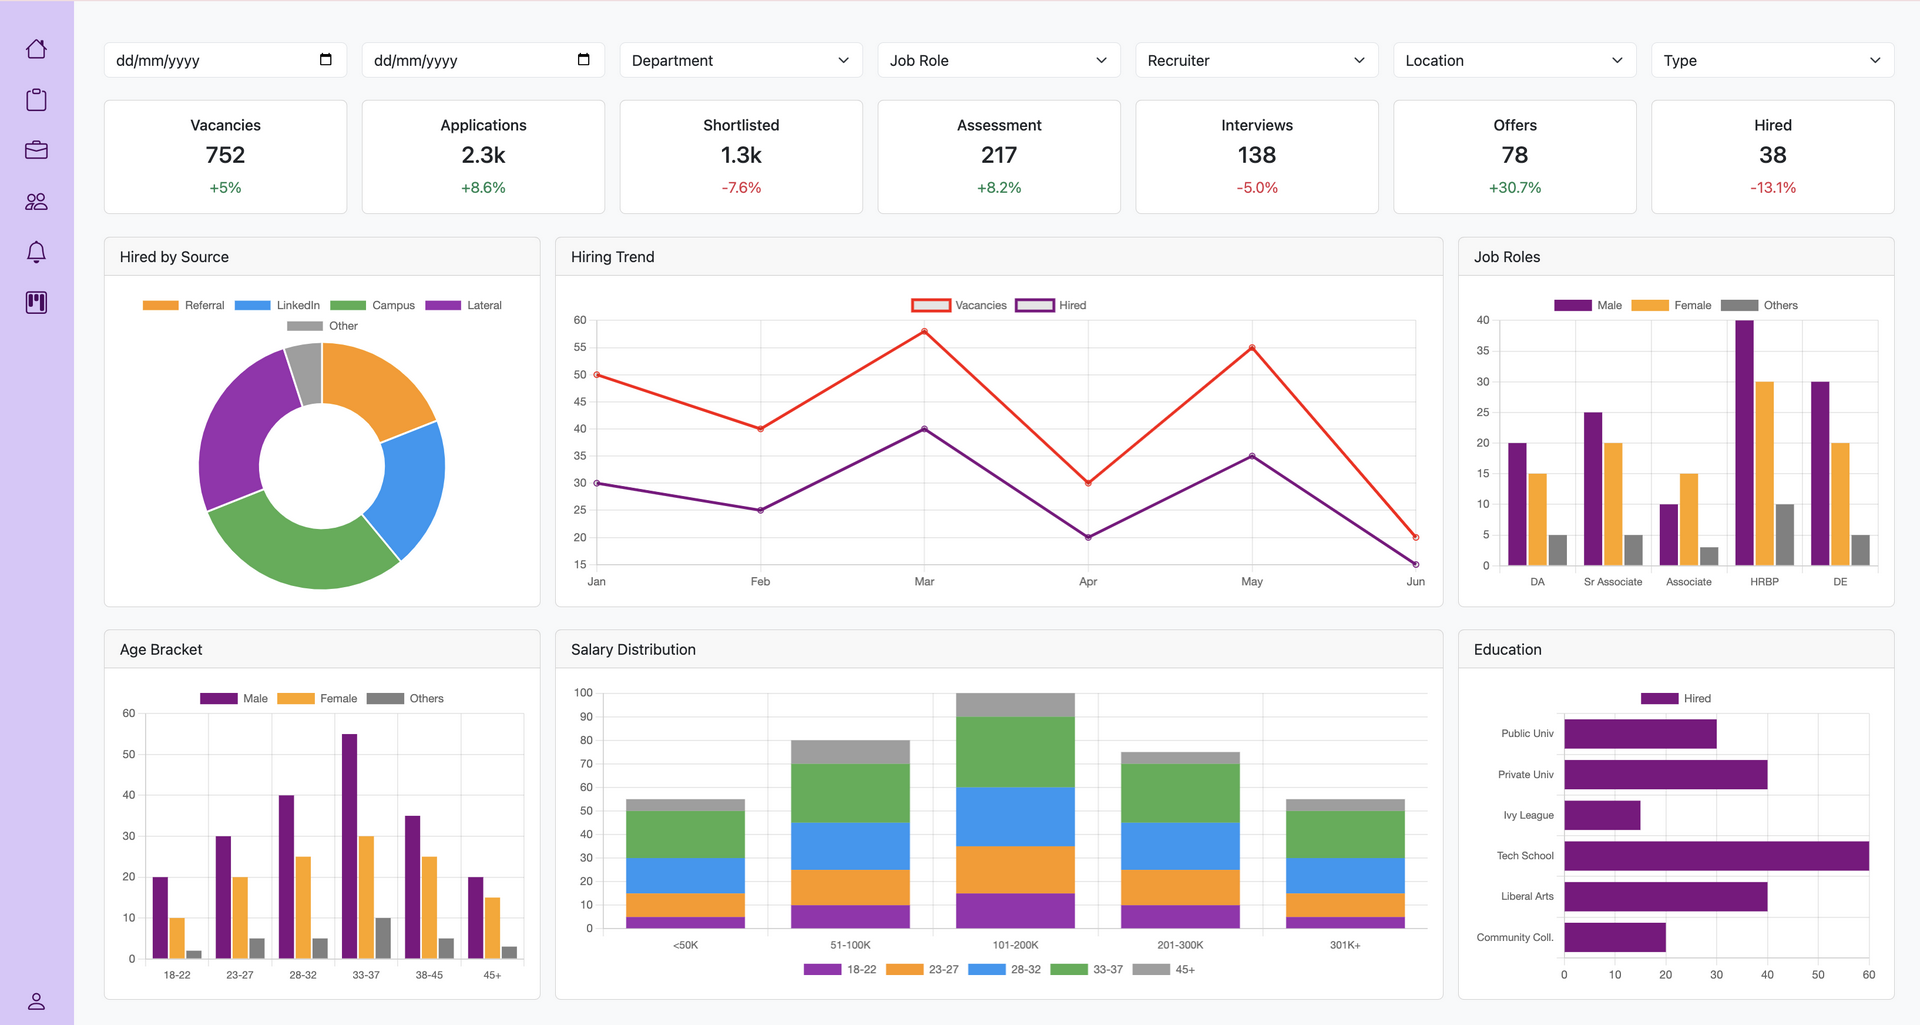
Task: Open the user profile icon
Action: point(36,1001)
